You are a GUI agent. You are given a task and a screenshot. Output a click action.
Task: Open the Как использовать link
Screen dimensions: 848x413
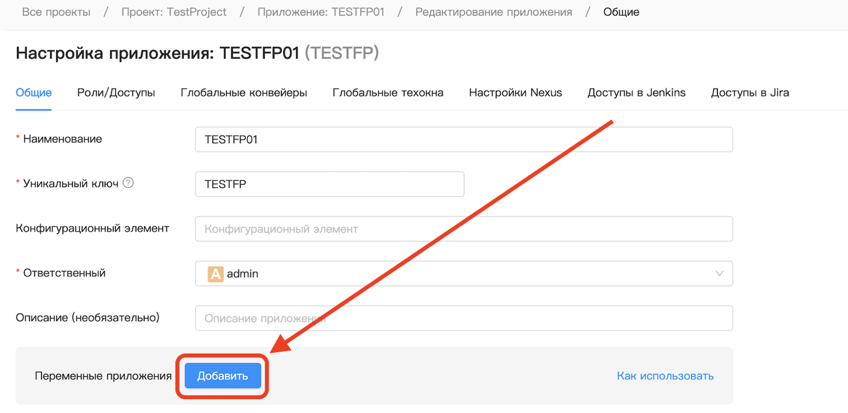point(665,376)
